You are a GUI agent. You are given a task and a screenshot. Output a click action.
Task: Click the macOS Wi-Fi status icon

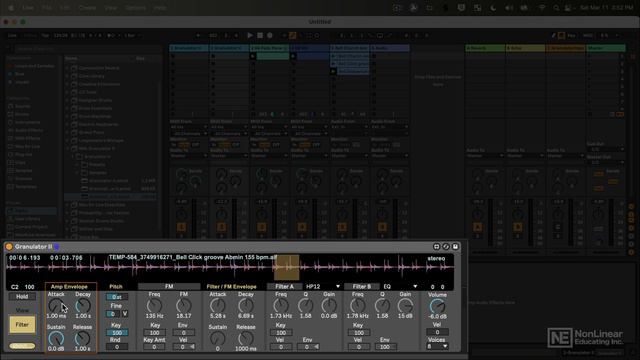click(x=542, y=8)
